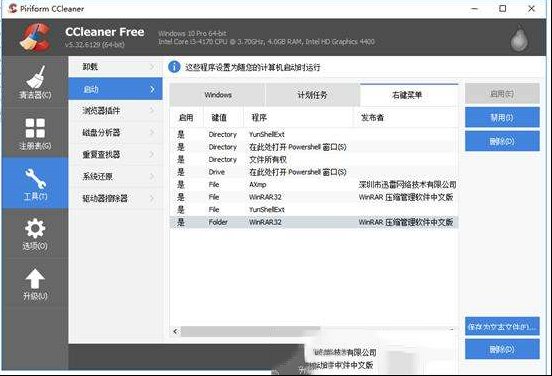The height and width of the screenshot is (376, 552).
Task: Sort by 启用 column header
Action: tap(186, 117)
